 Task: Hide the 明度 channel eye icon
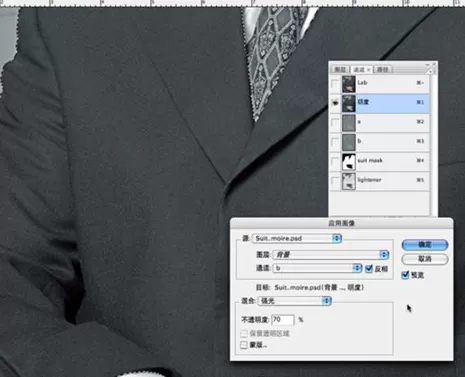click(x=335, y=103)
